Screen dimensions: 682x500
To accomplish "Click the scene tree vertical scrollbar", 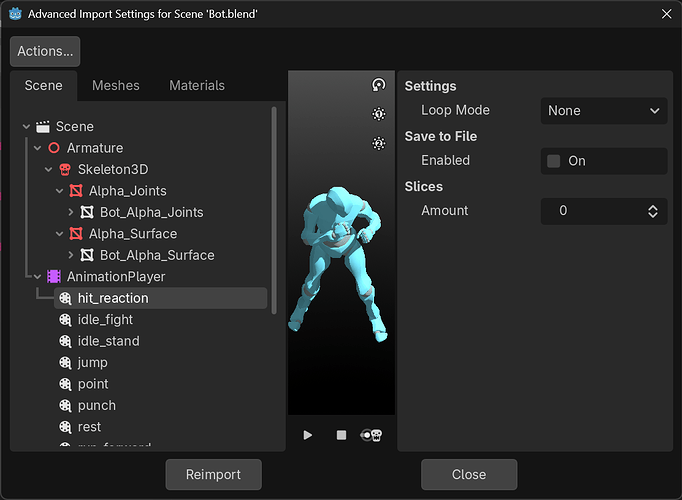I will click(x=274, y=210).
